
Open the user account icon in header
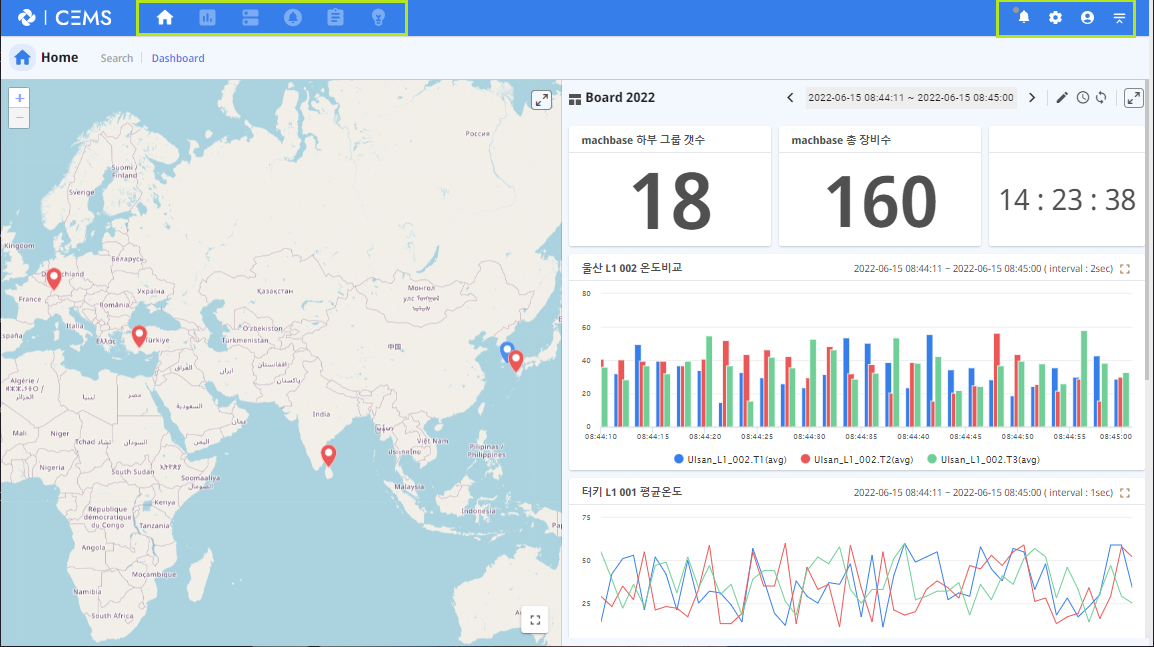(1087, 18)
